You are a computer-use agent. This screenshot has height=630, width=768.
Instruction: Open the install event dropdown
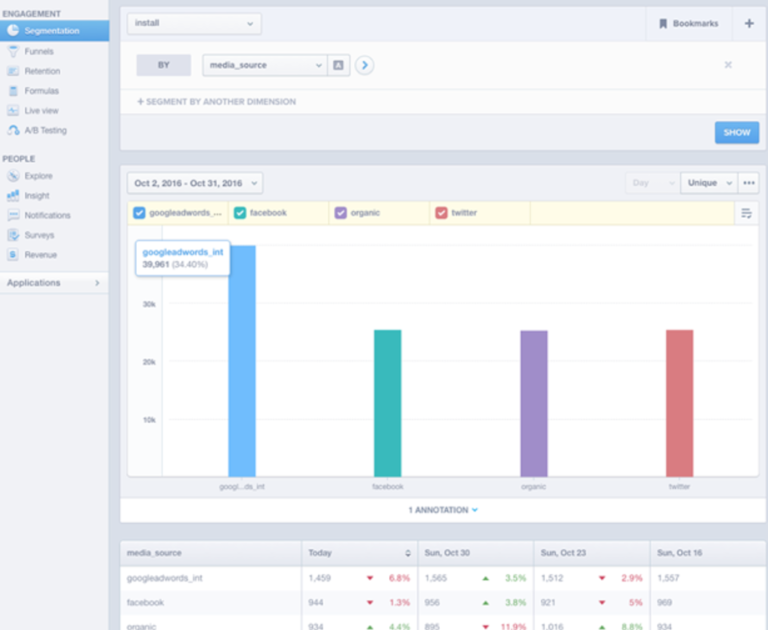click(194, 24)
